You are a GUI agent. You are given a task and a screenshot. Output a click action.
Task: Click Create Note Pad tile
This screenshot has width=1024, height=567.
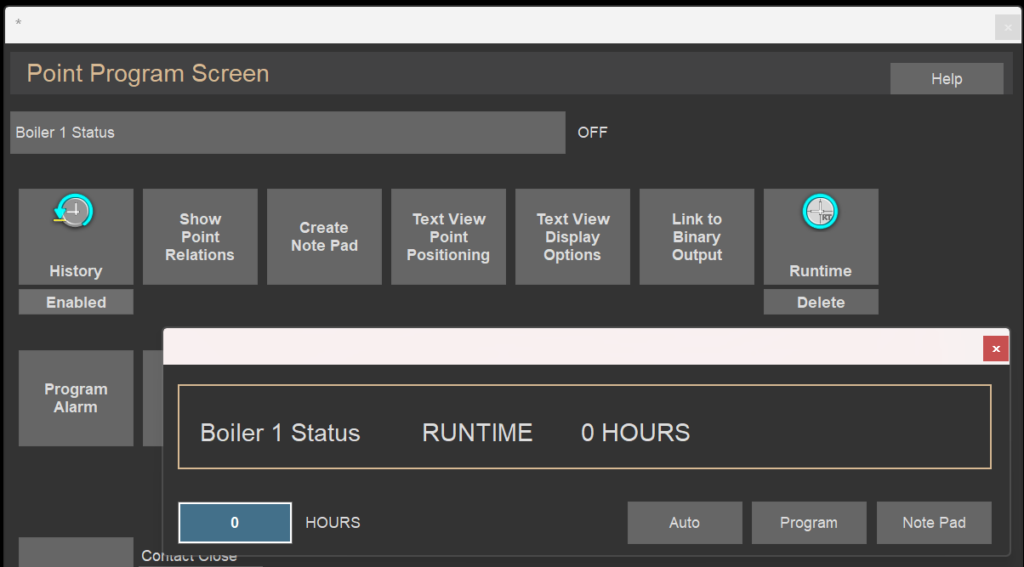324,236
